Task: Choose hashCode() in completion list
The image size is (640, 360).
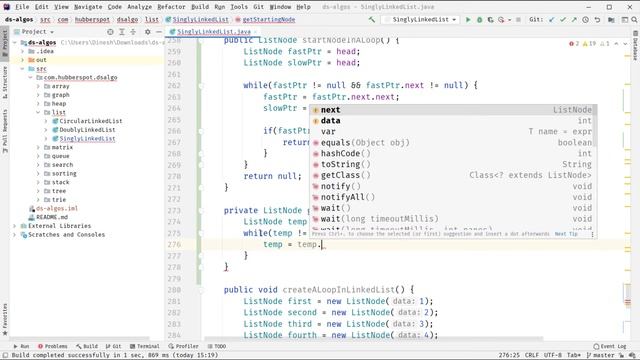Action: [452, 153]
